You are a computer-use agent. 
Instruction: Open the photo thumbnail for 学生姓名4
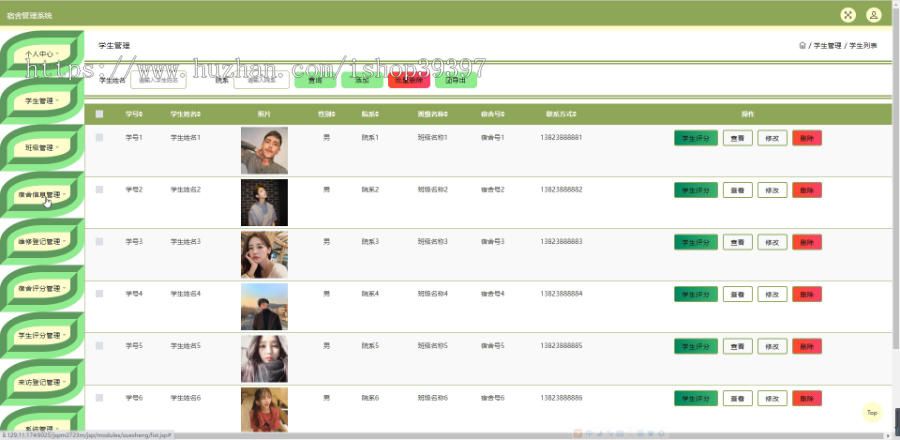click(x=264, y=307)
